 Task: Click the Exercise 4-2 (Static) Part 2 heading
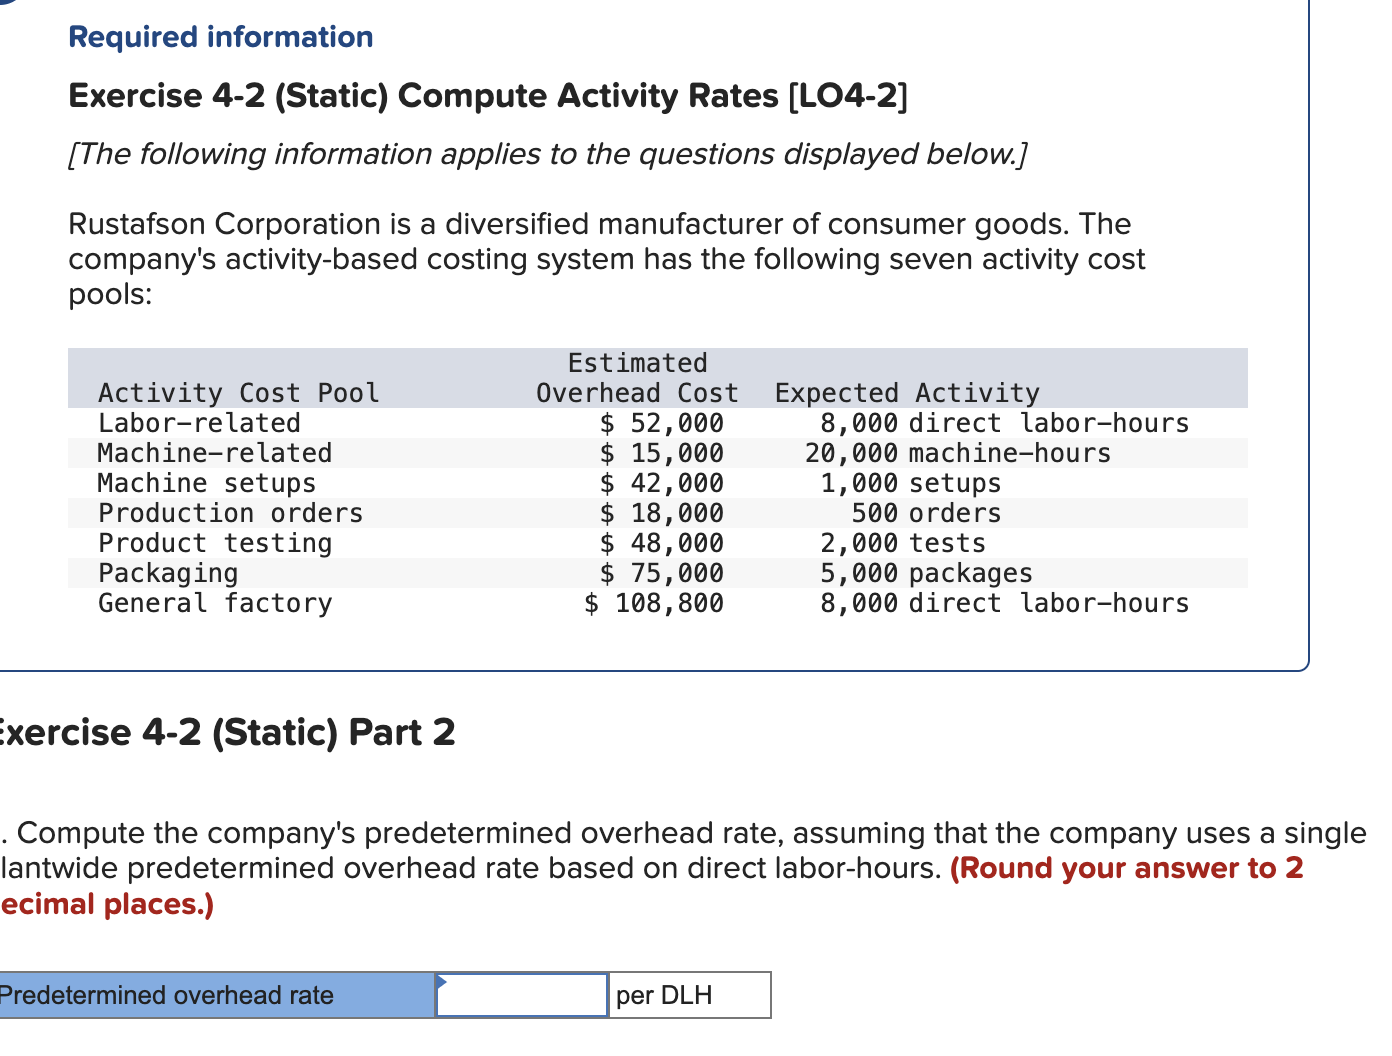point(227,732)
